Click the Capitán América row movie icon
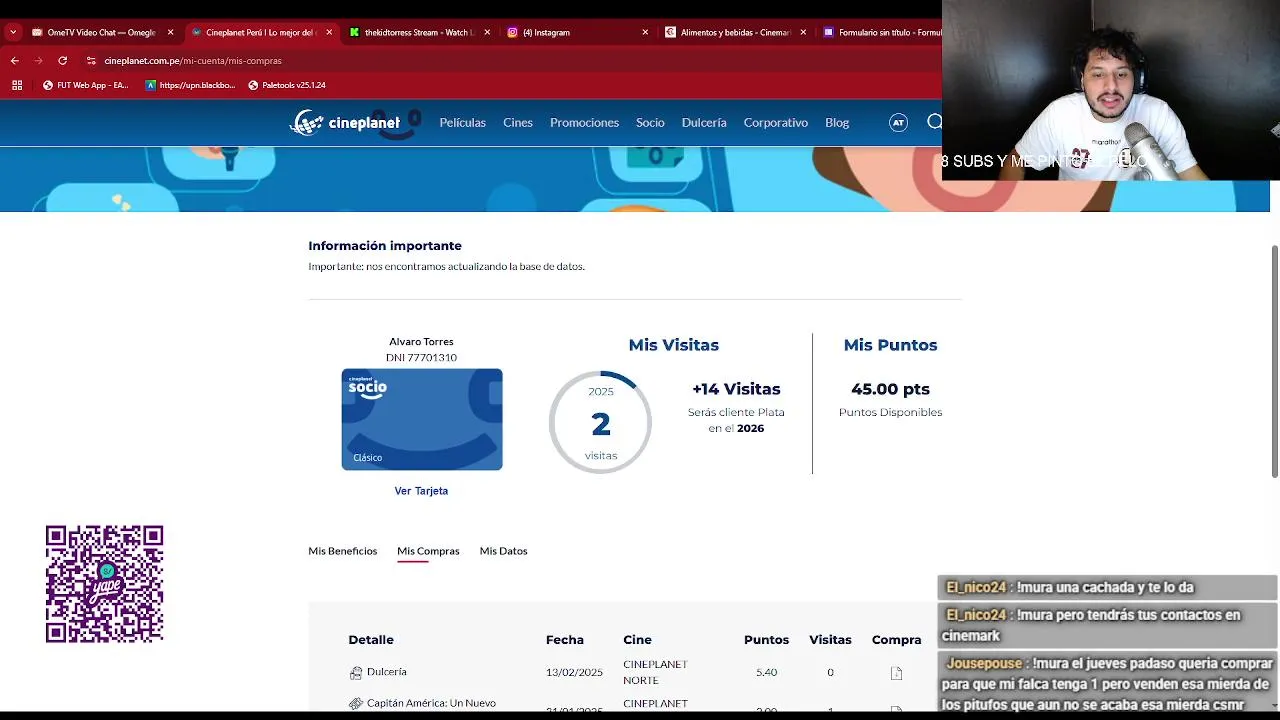The width and height of the screenshot is (1280, 720). 356,704
